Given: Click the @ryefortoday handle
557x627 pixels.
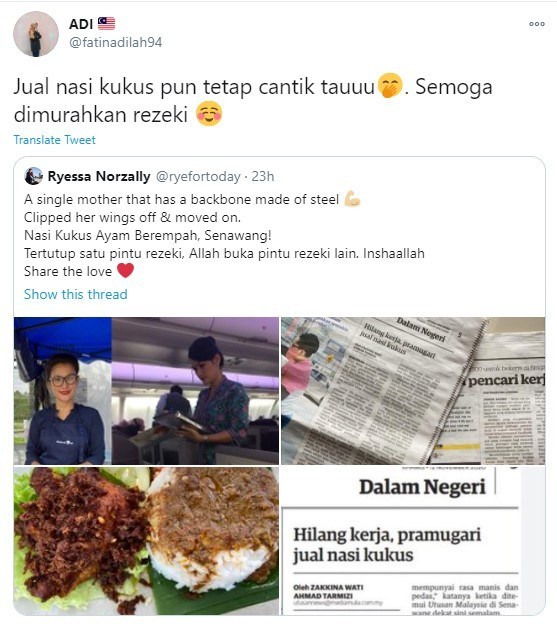Looking at the screenshot, I should pos(198,176).
